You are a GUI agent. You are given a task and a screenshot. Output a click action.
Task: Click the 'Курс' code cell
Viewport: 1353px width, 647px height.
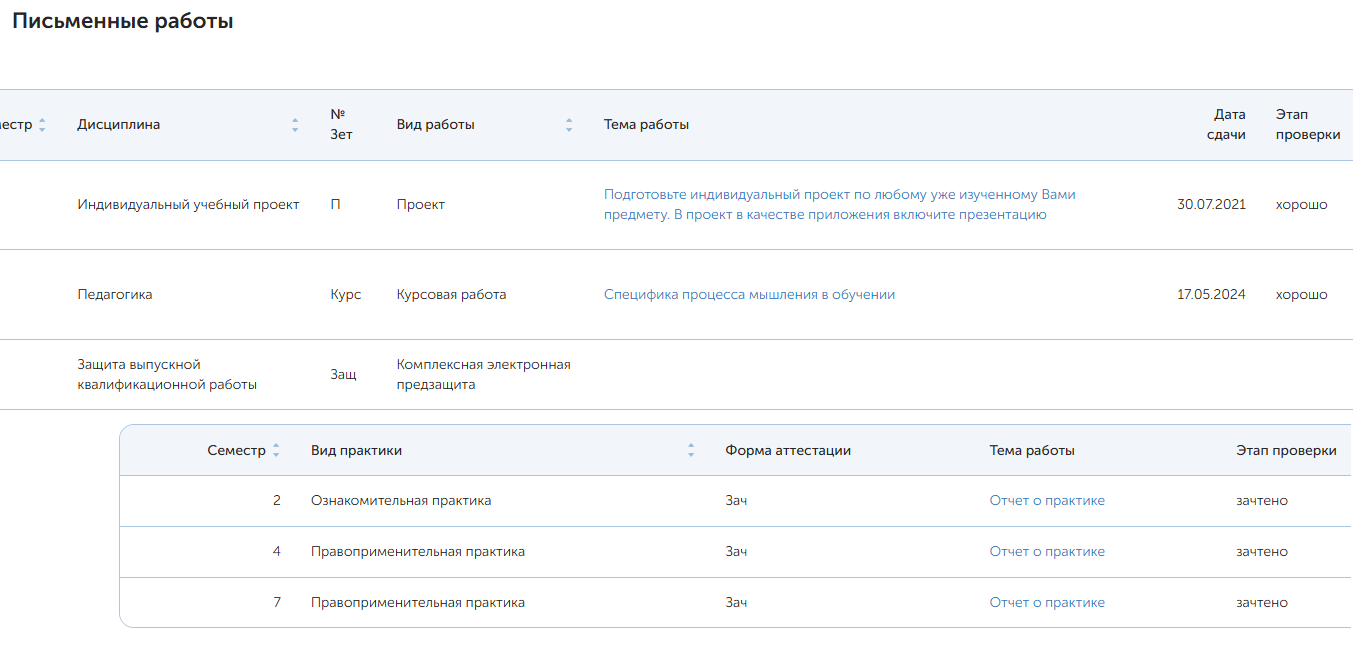[x=346, y=295]
